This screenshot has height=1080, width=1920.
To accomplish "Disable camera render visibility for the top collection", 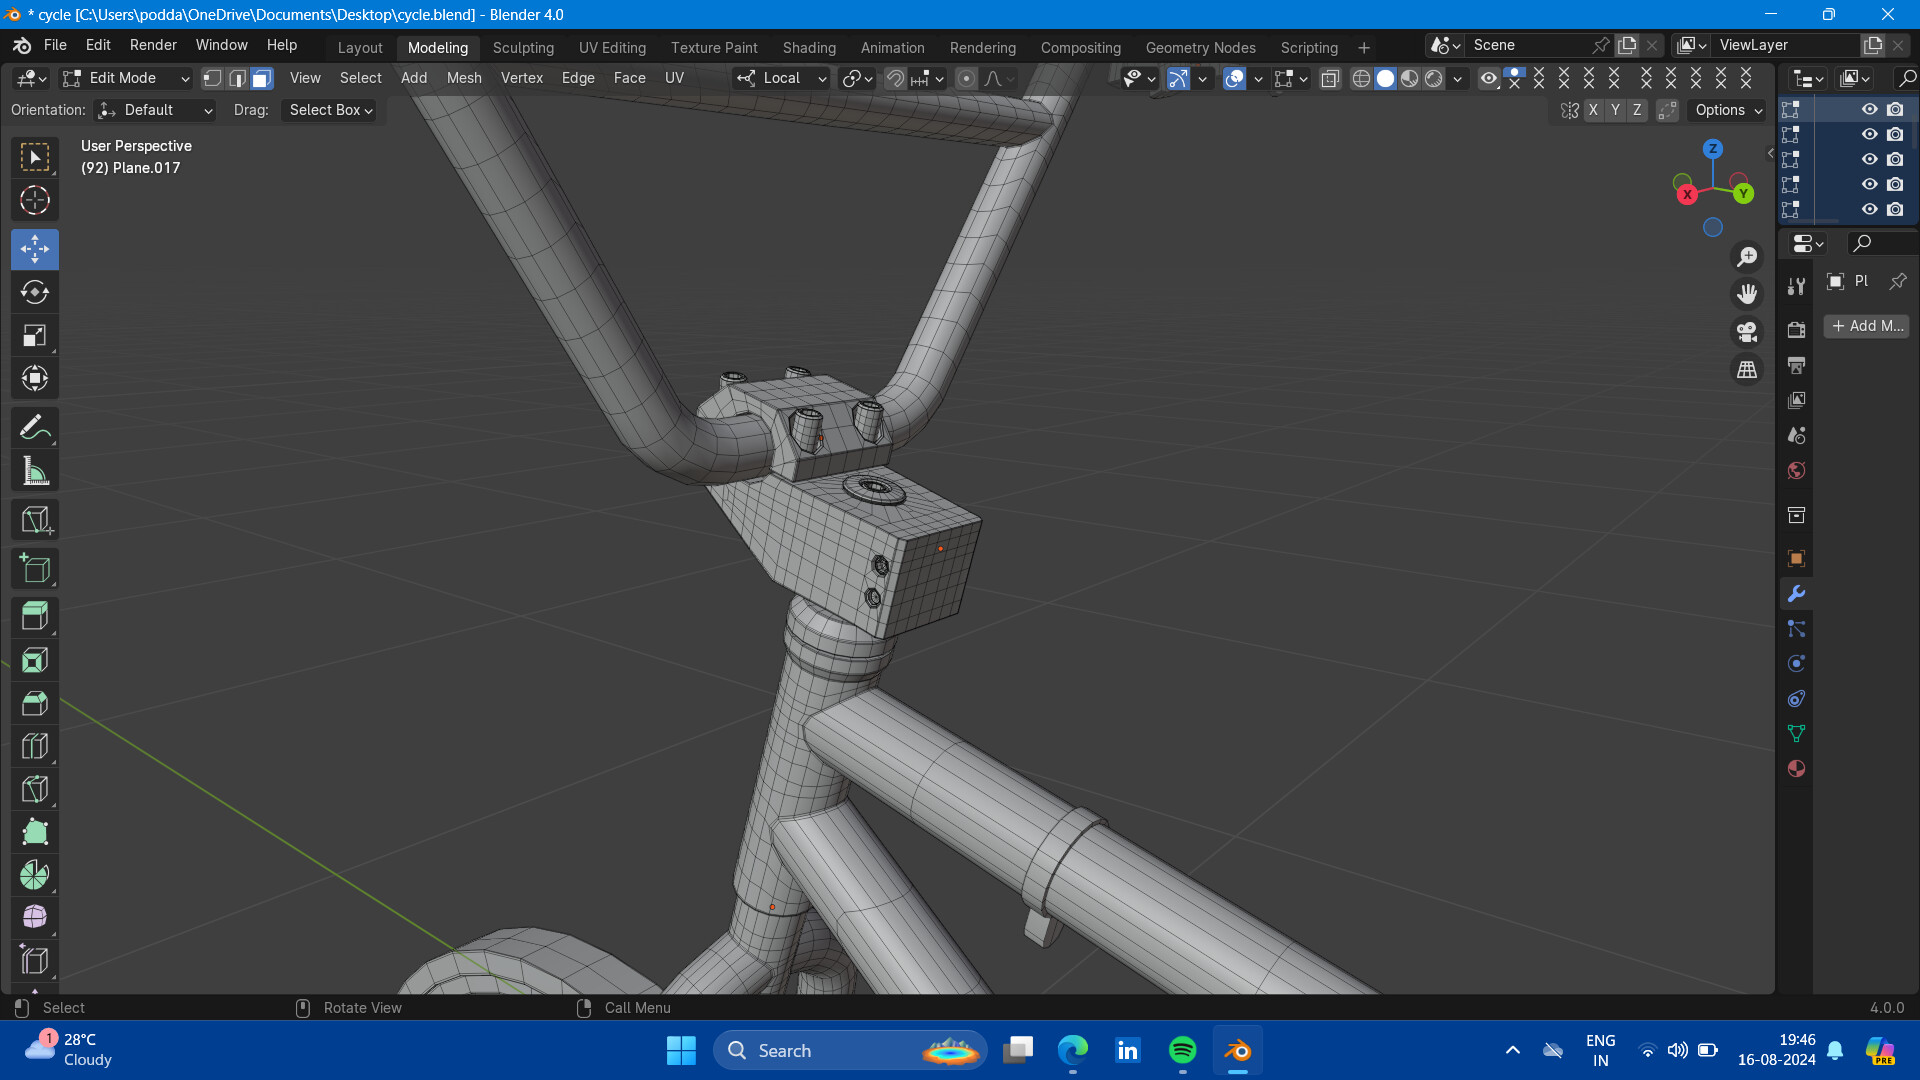I will (x=1895, y=110).
